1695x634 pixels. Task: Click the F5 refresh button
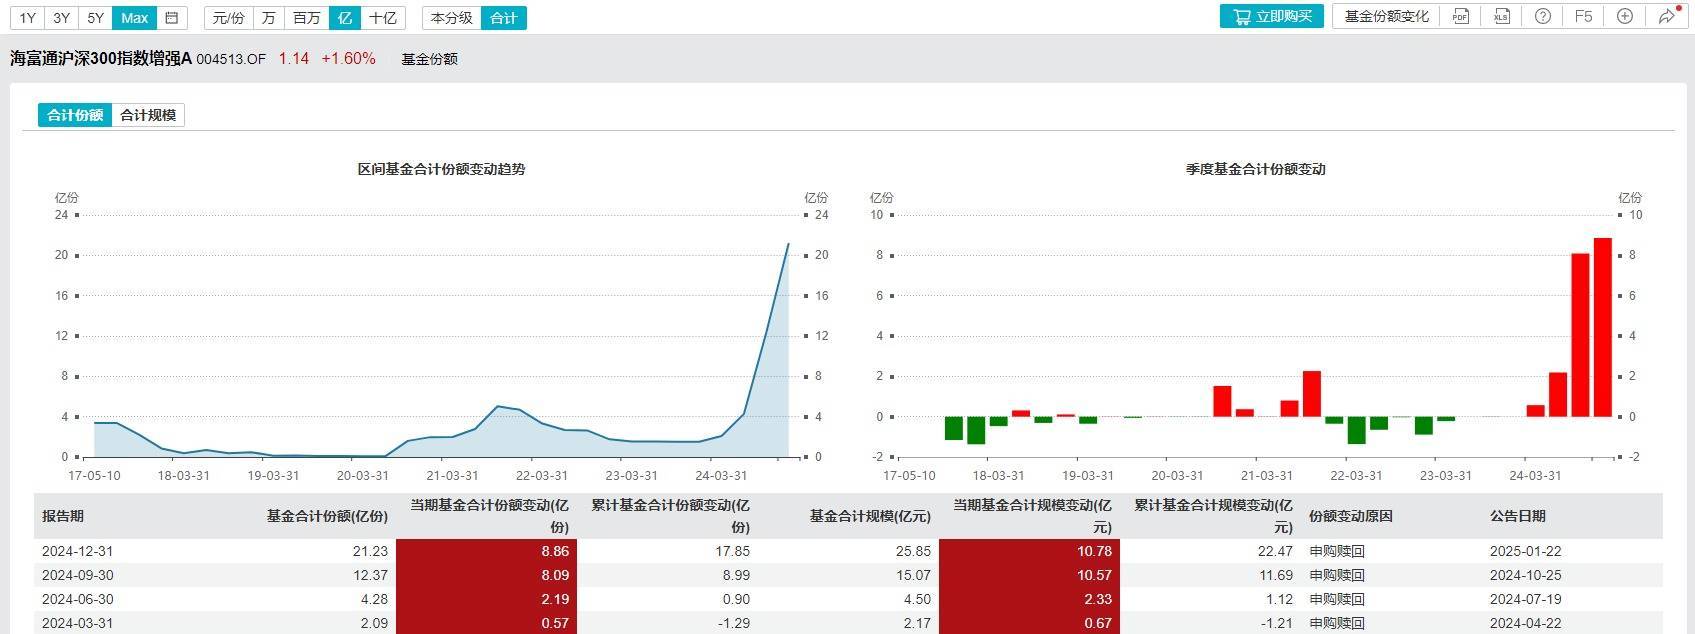pyautogui.click(x=1583, y=17)
